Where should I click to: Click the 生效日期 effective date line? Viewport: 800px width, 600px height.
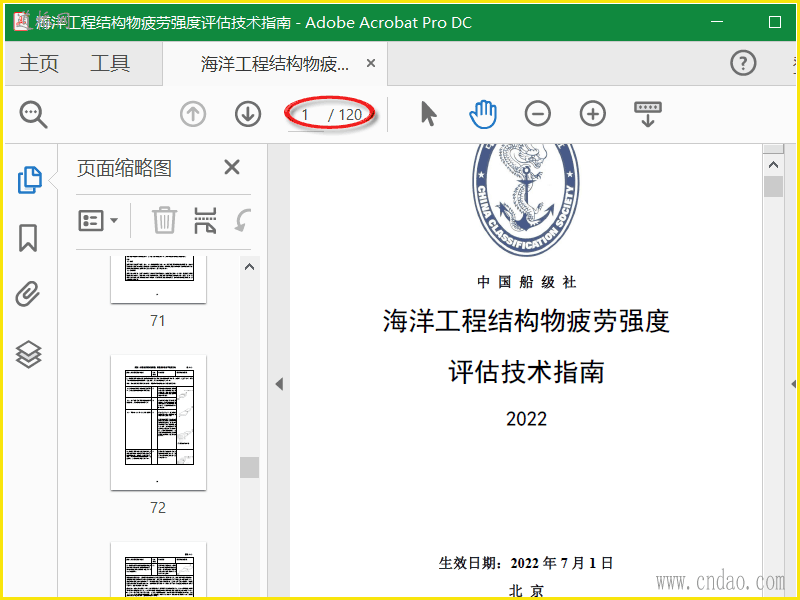[526, 563]
